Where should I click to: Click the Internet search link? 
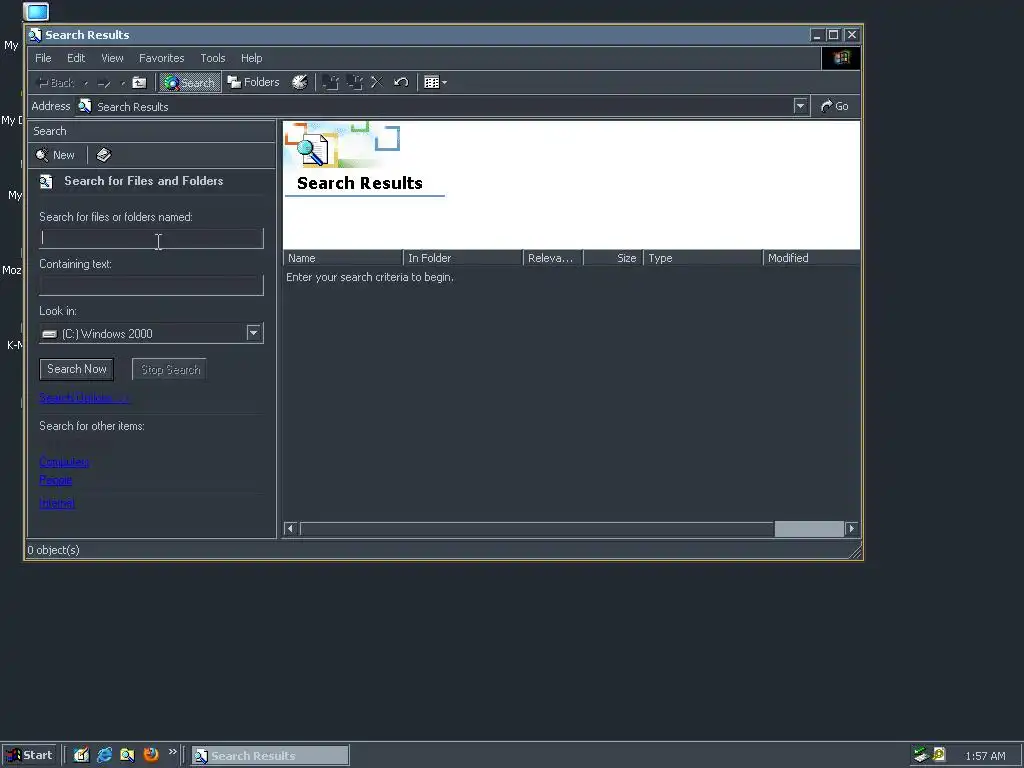coord(57,503)
